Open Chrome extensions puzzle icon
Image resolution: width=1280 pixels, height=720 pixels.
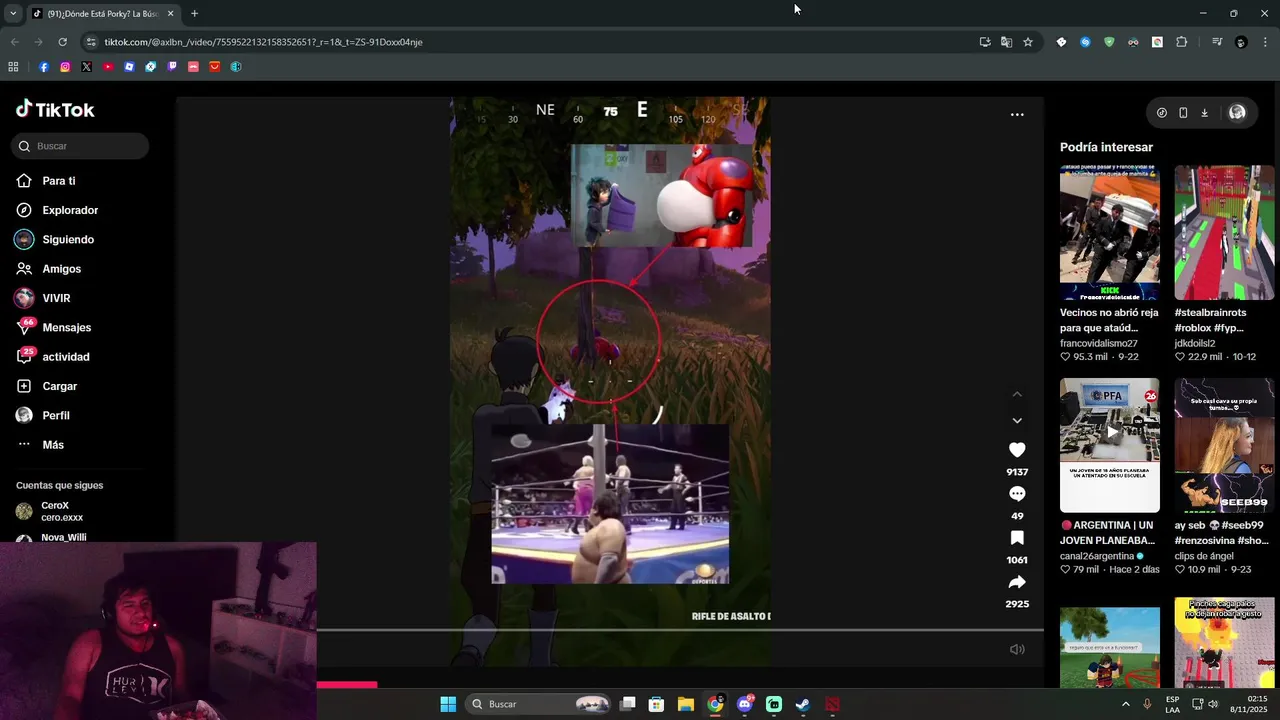1181,42
